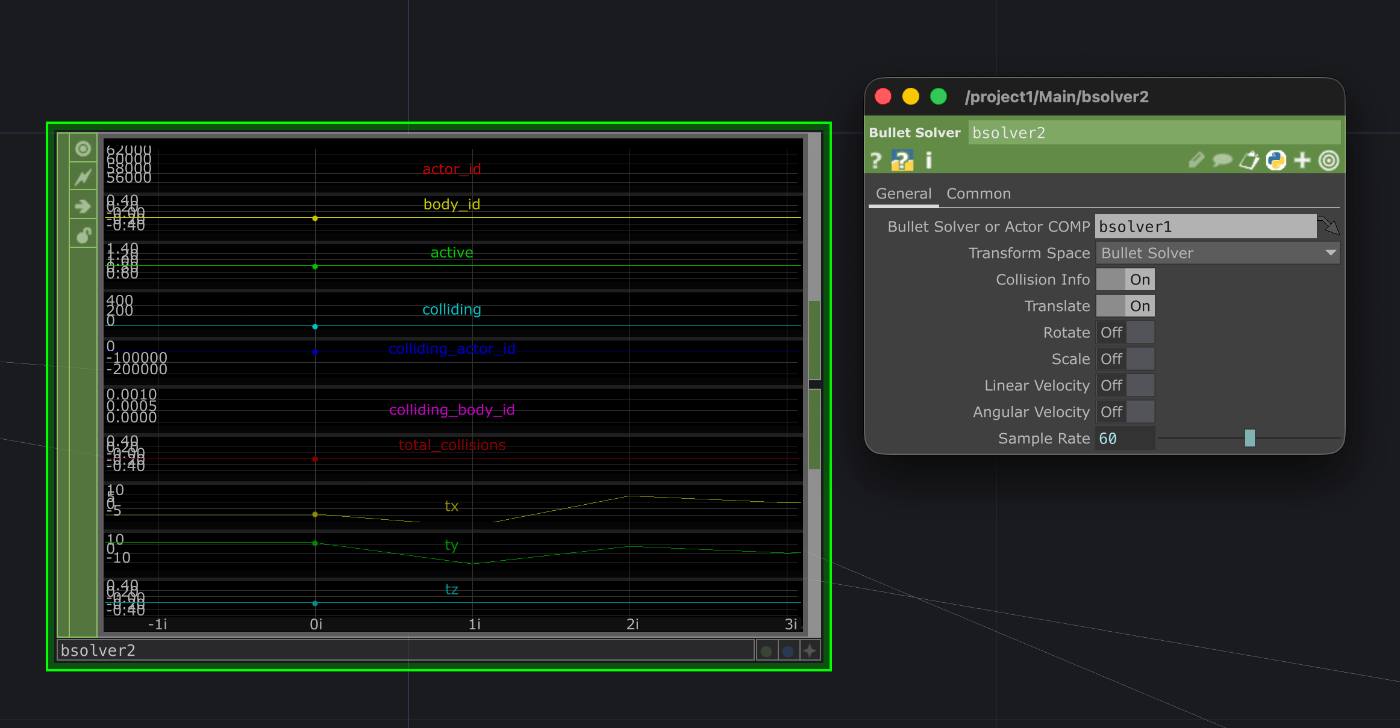The height and width of the screenshot is (728, 1400).
Task: Switch to the General tab
Action: [904, 194]
